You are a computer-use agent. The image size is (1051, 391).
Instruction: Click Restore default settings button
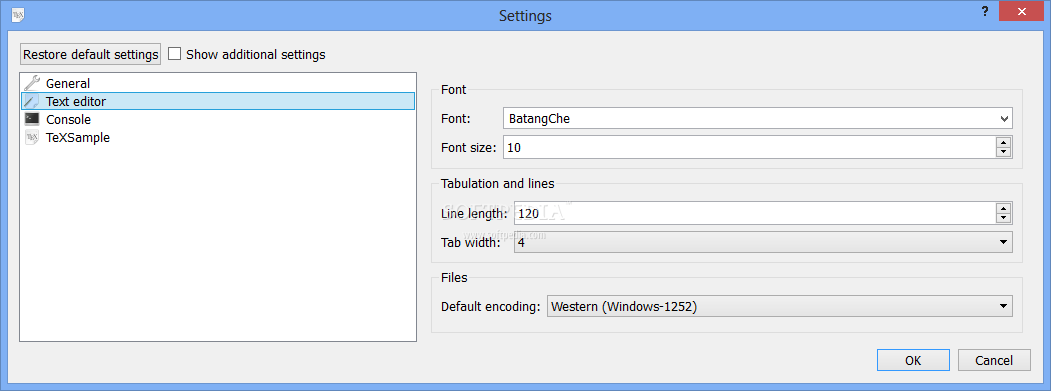(90, 54)
